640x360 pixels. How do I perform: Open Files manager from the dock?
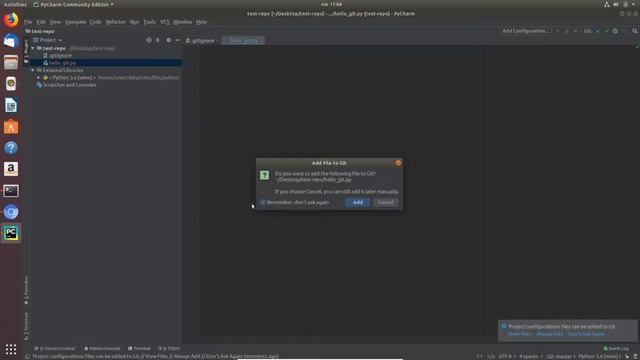click(x=11, y=62)
